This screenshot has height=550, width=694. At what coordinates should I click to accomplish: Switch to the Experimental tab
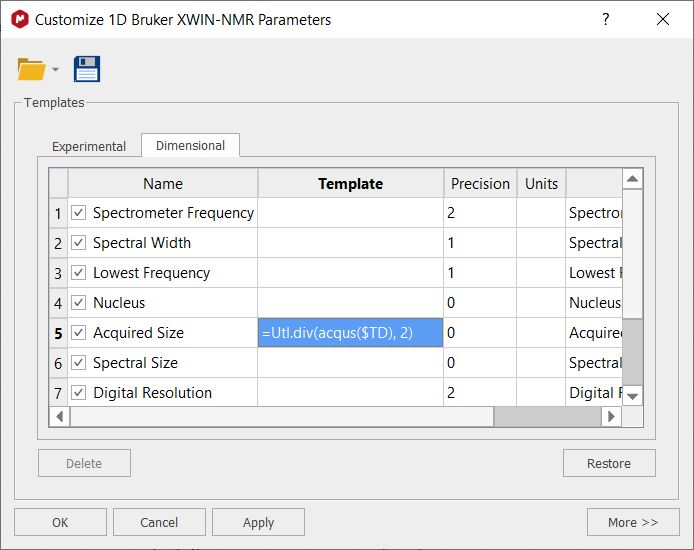coord(89,146)
